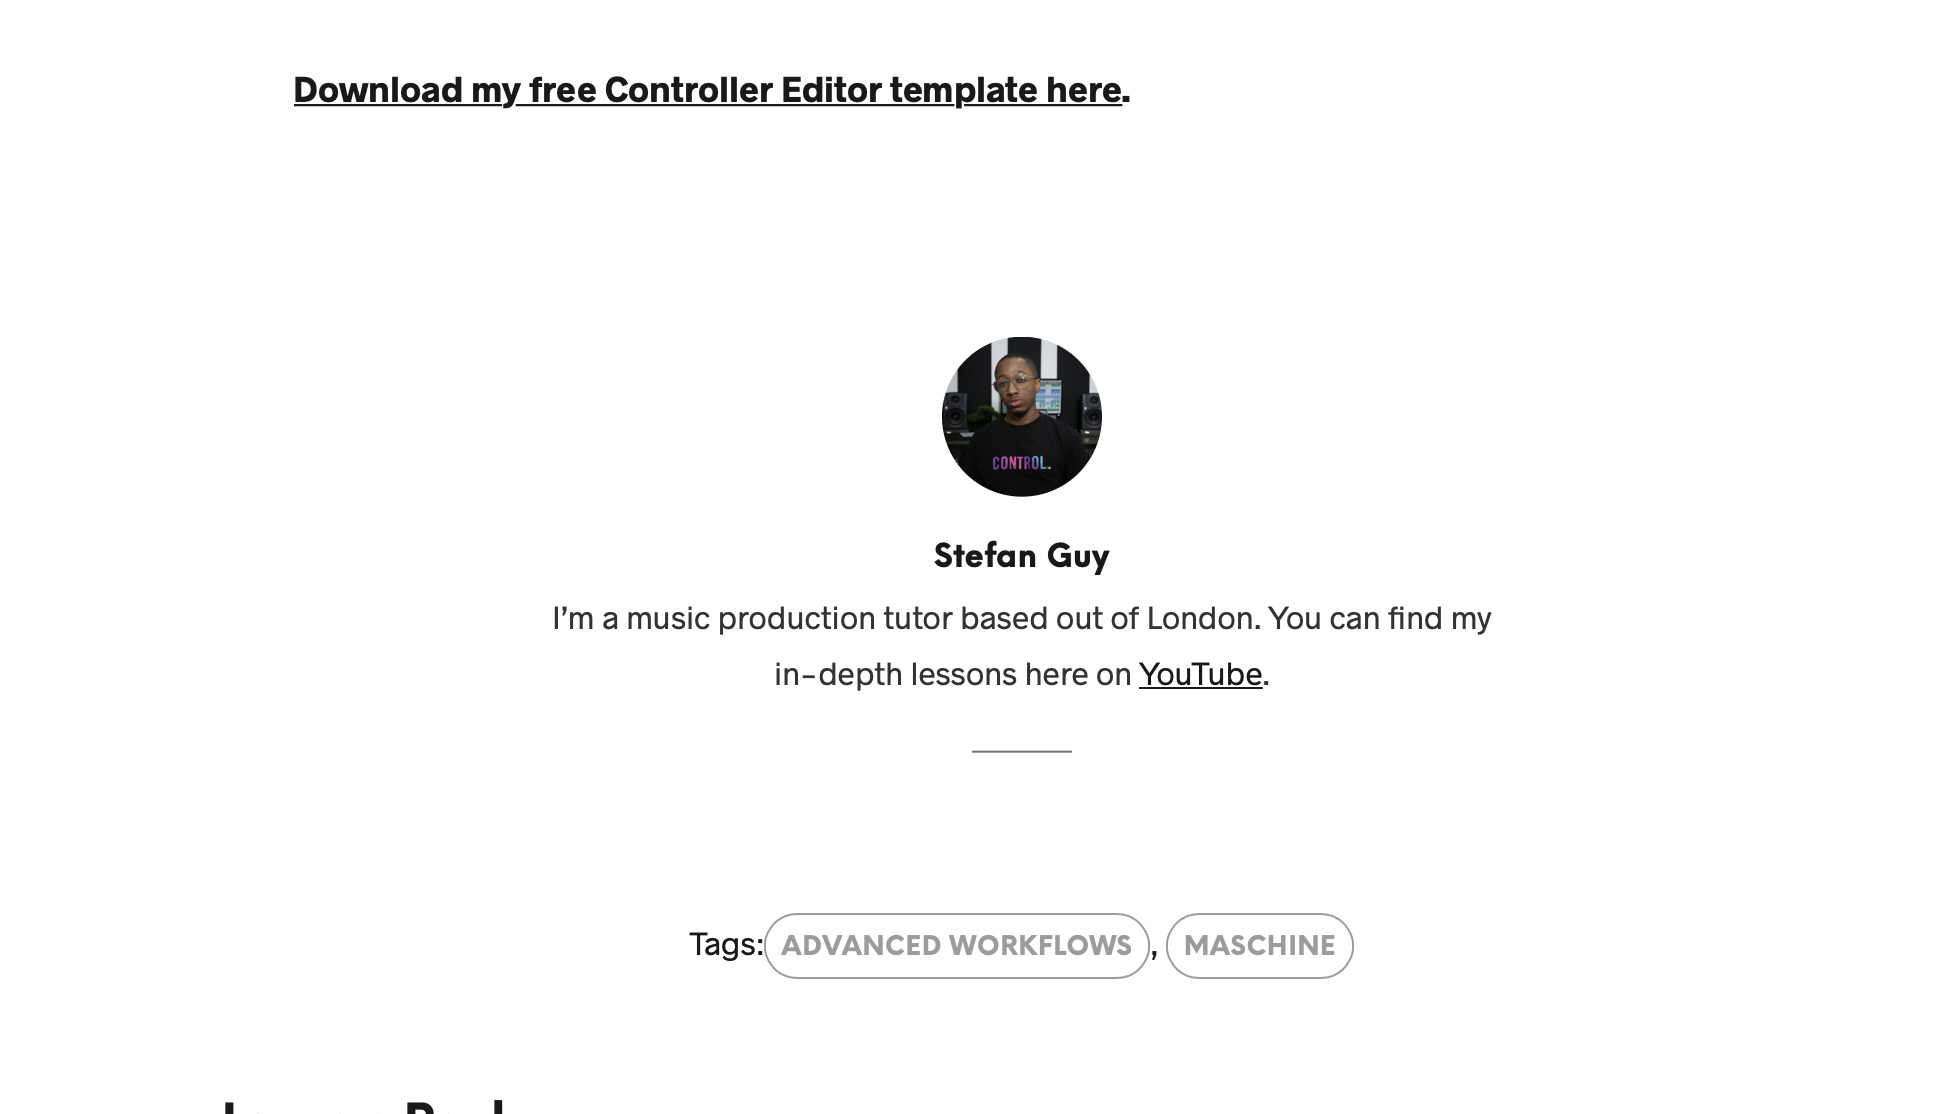Select the Stefan Guy author name

[x=1021, y=556]
